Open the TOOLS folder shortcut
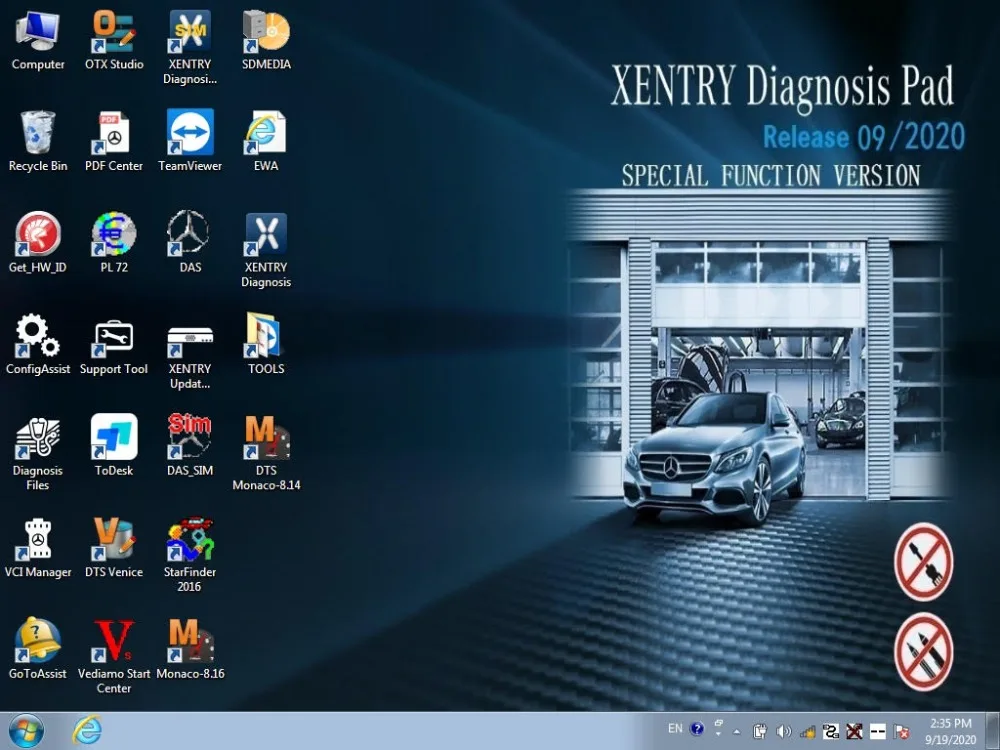This screenshot has width=1000, height=750. point(266,344)
